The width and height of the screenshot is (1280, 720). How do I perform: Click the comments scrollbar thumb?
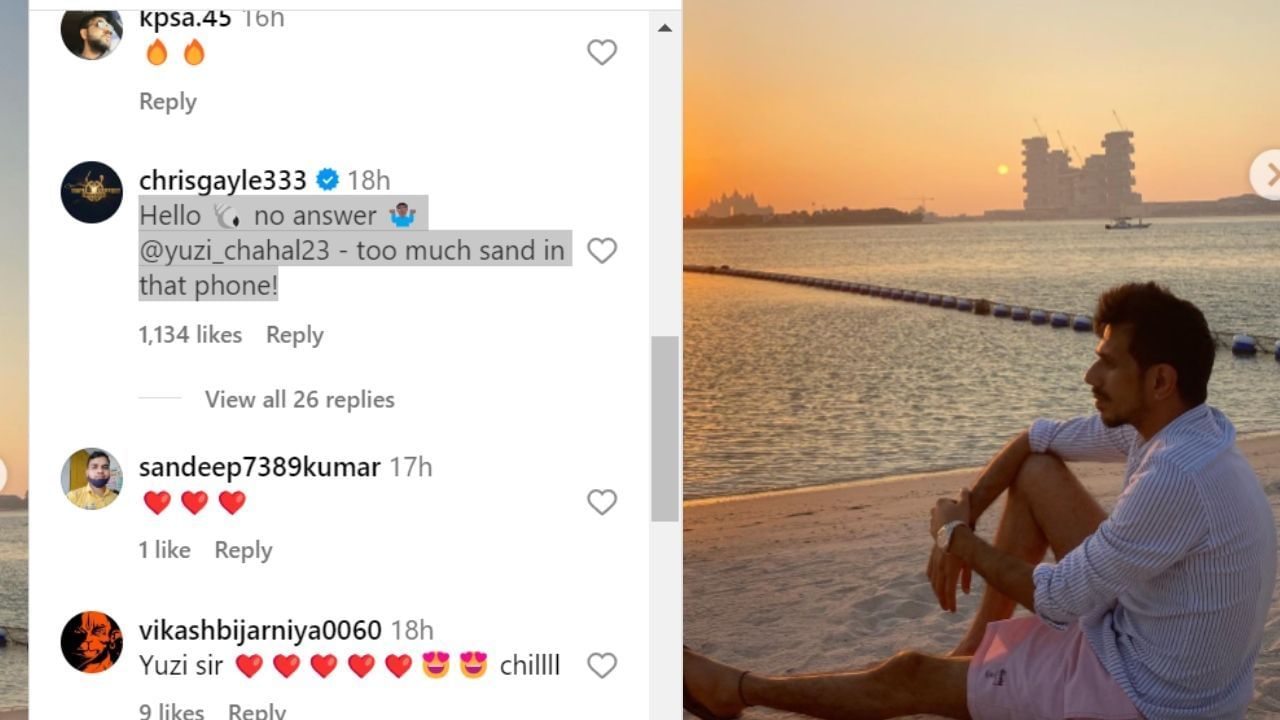[665, 428]
